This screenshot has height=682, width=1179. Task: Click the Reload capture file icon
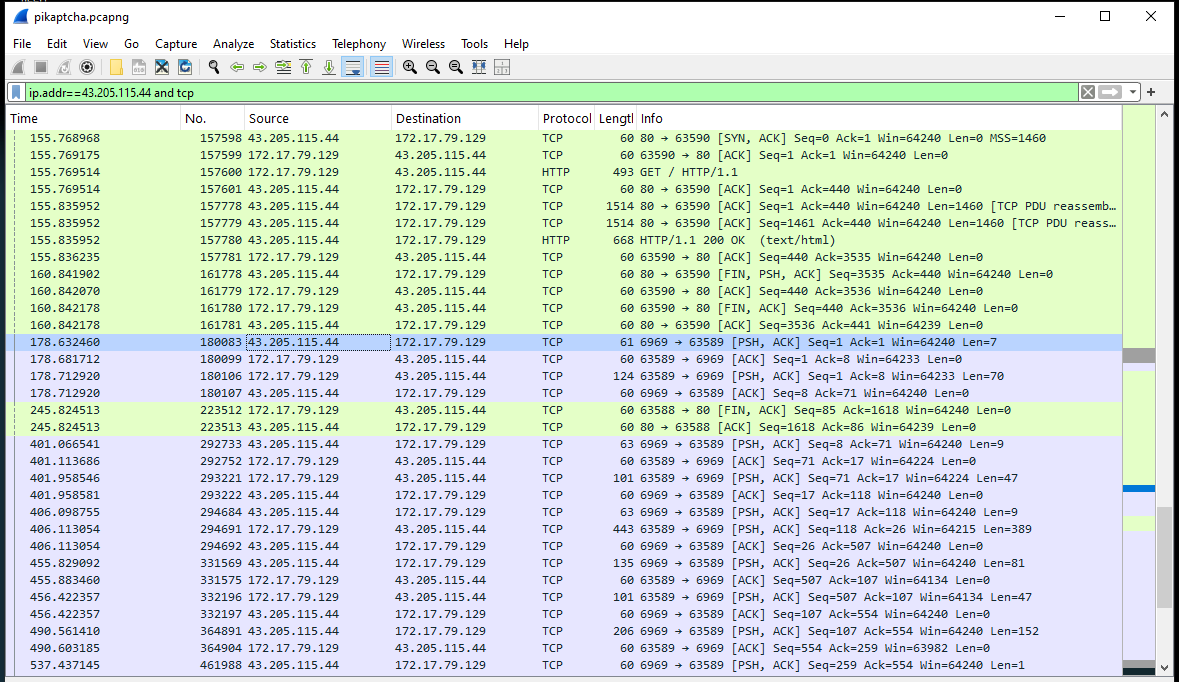point(185,68)
